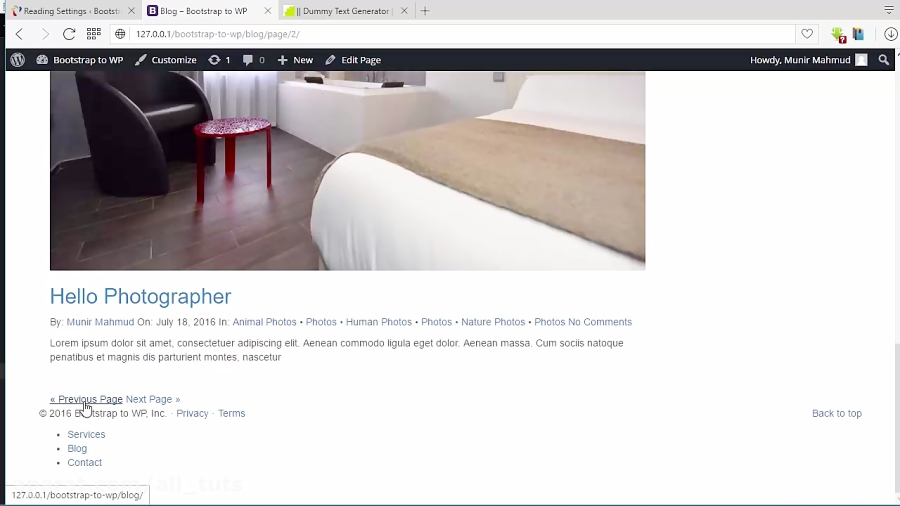900x506 pixels.
Task: Open new tab with the plus button
Action: click(425, 11)
